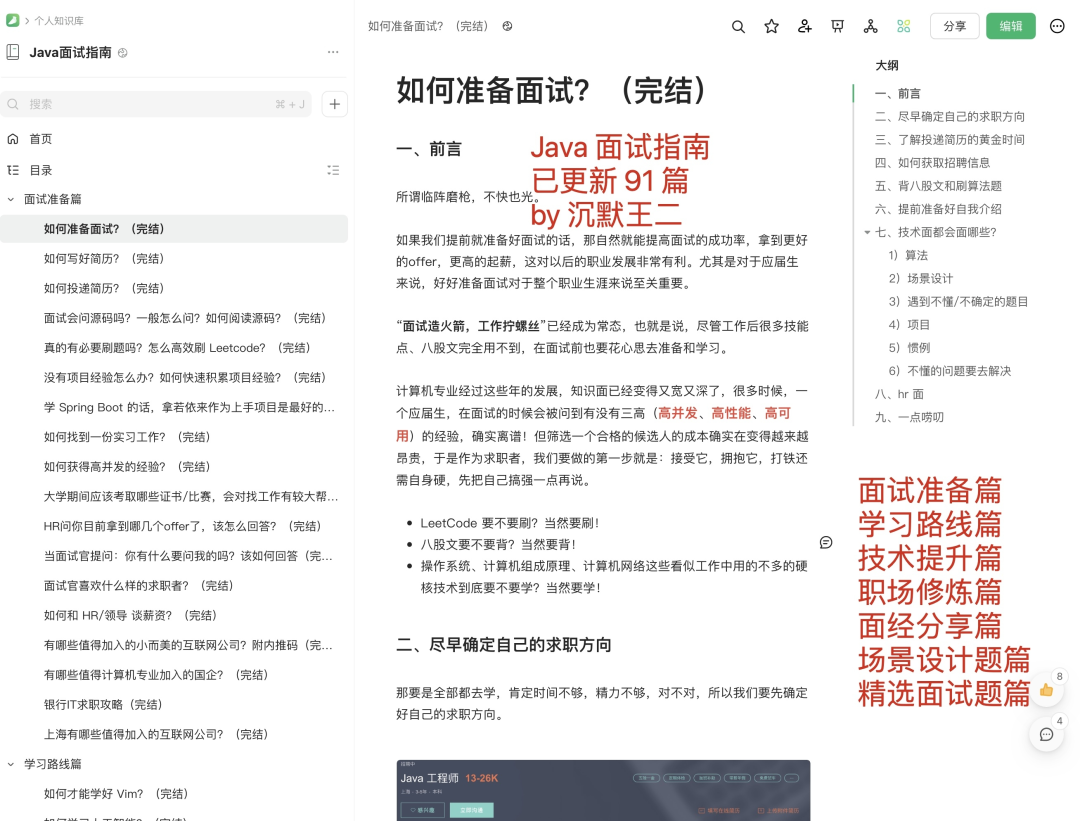
Task: Click the 分享 share button
Action: tap(955, 26)
